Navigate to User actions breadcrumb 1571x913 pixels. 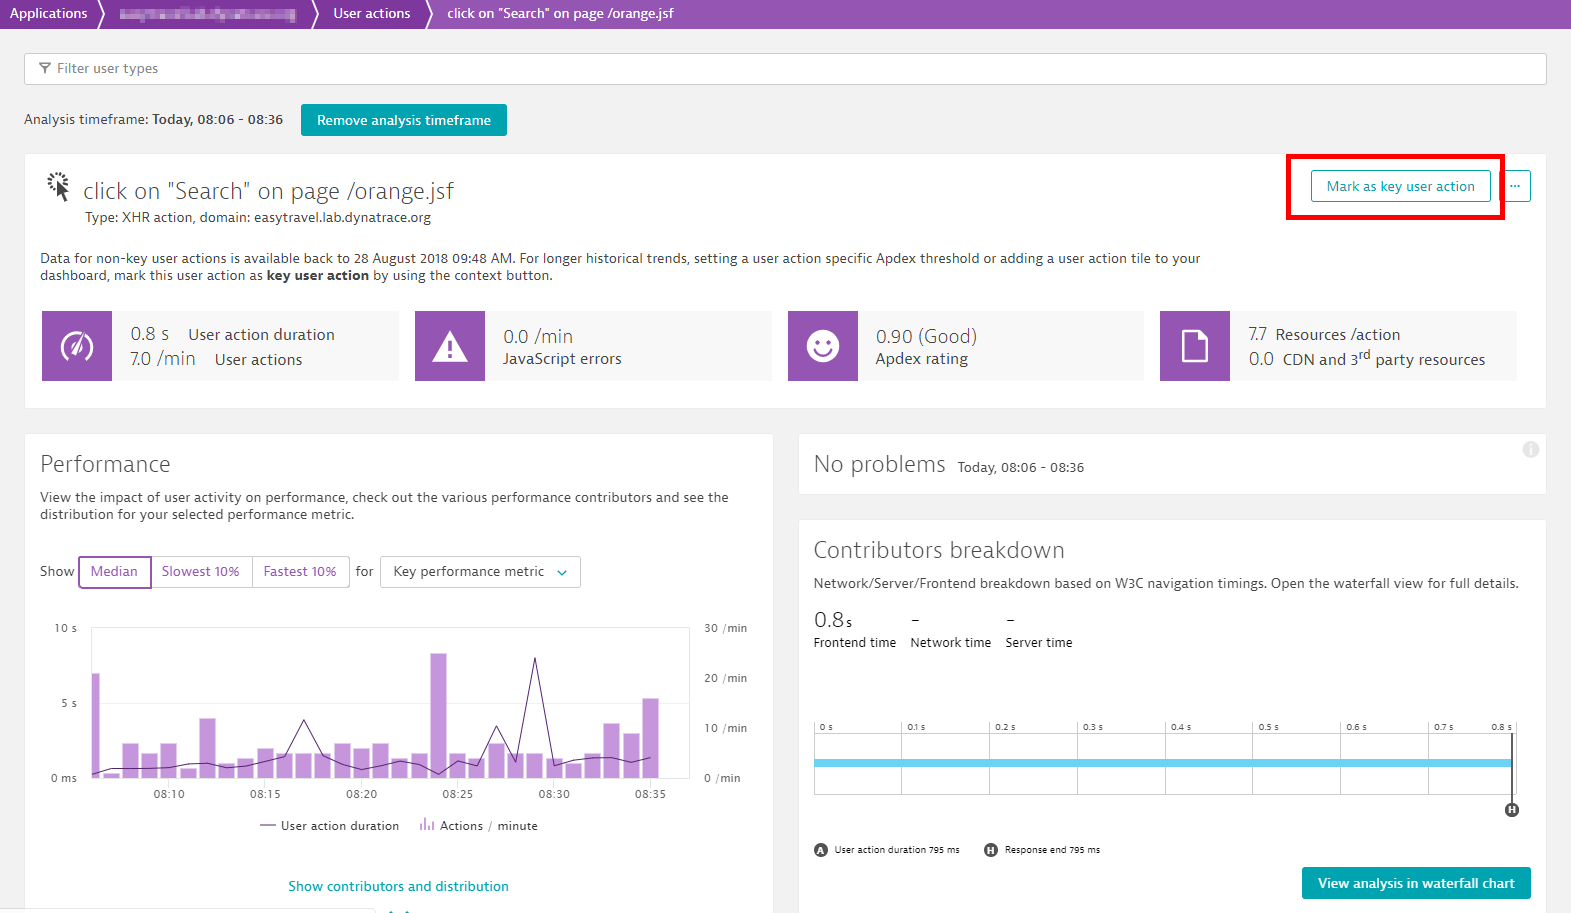[372, 14]
